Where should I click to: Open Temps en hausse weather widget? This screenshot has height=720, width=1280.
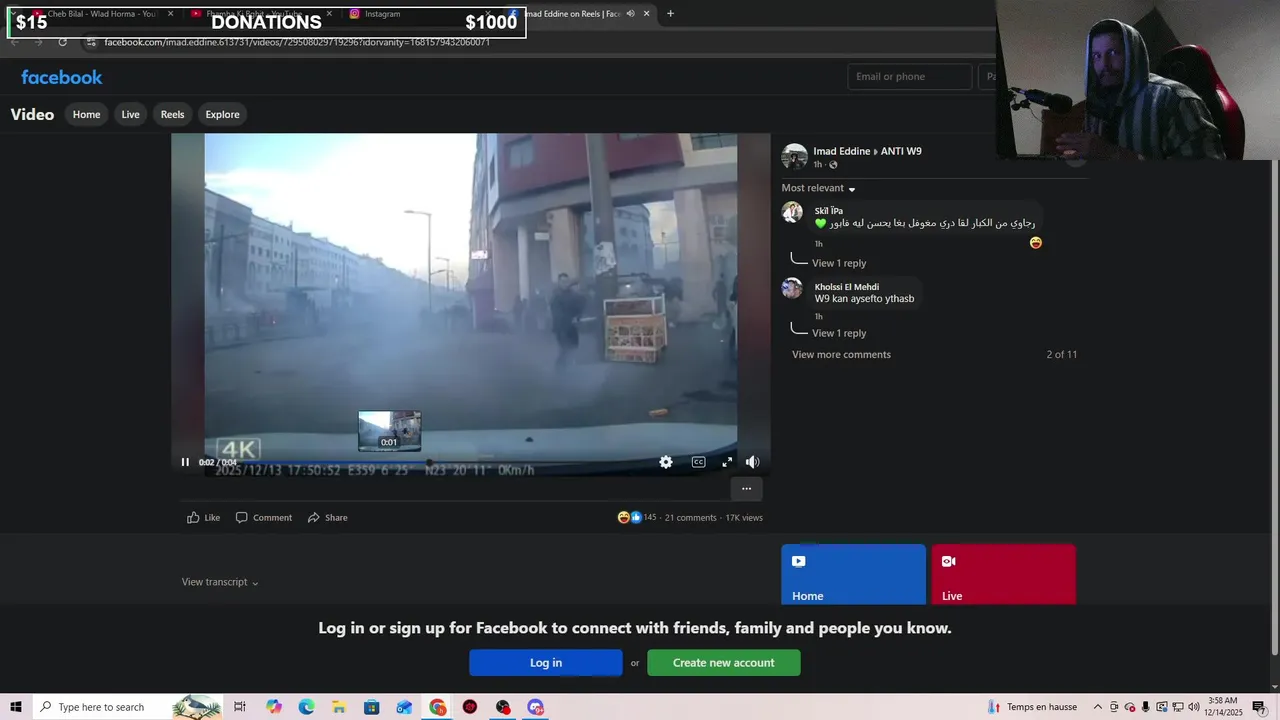[x=1033, y=707]
